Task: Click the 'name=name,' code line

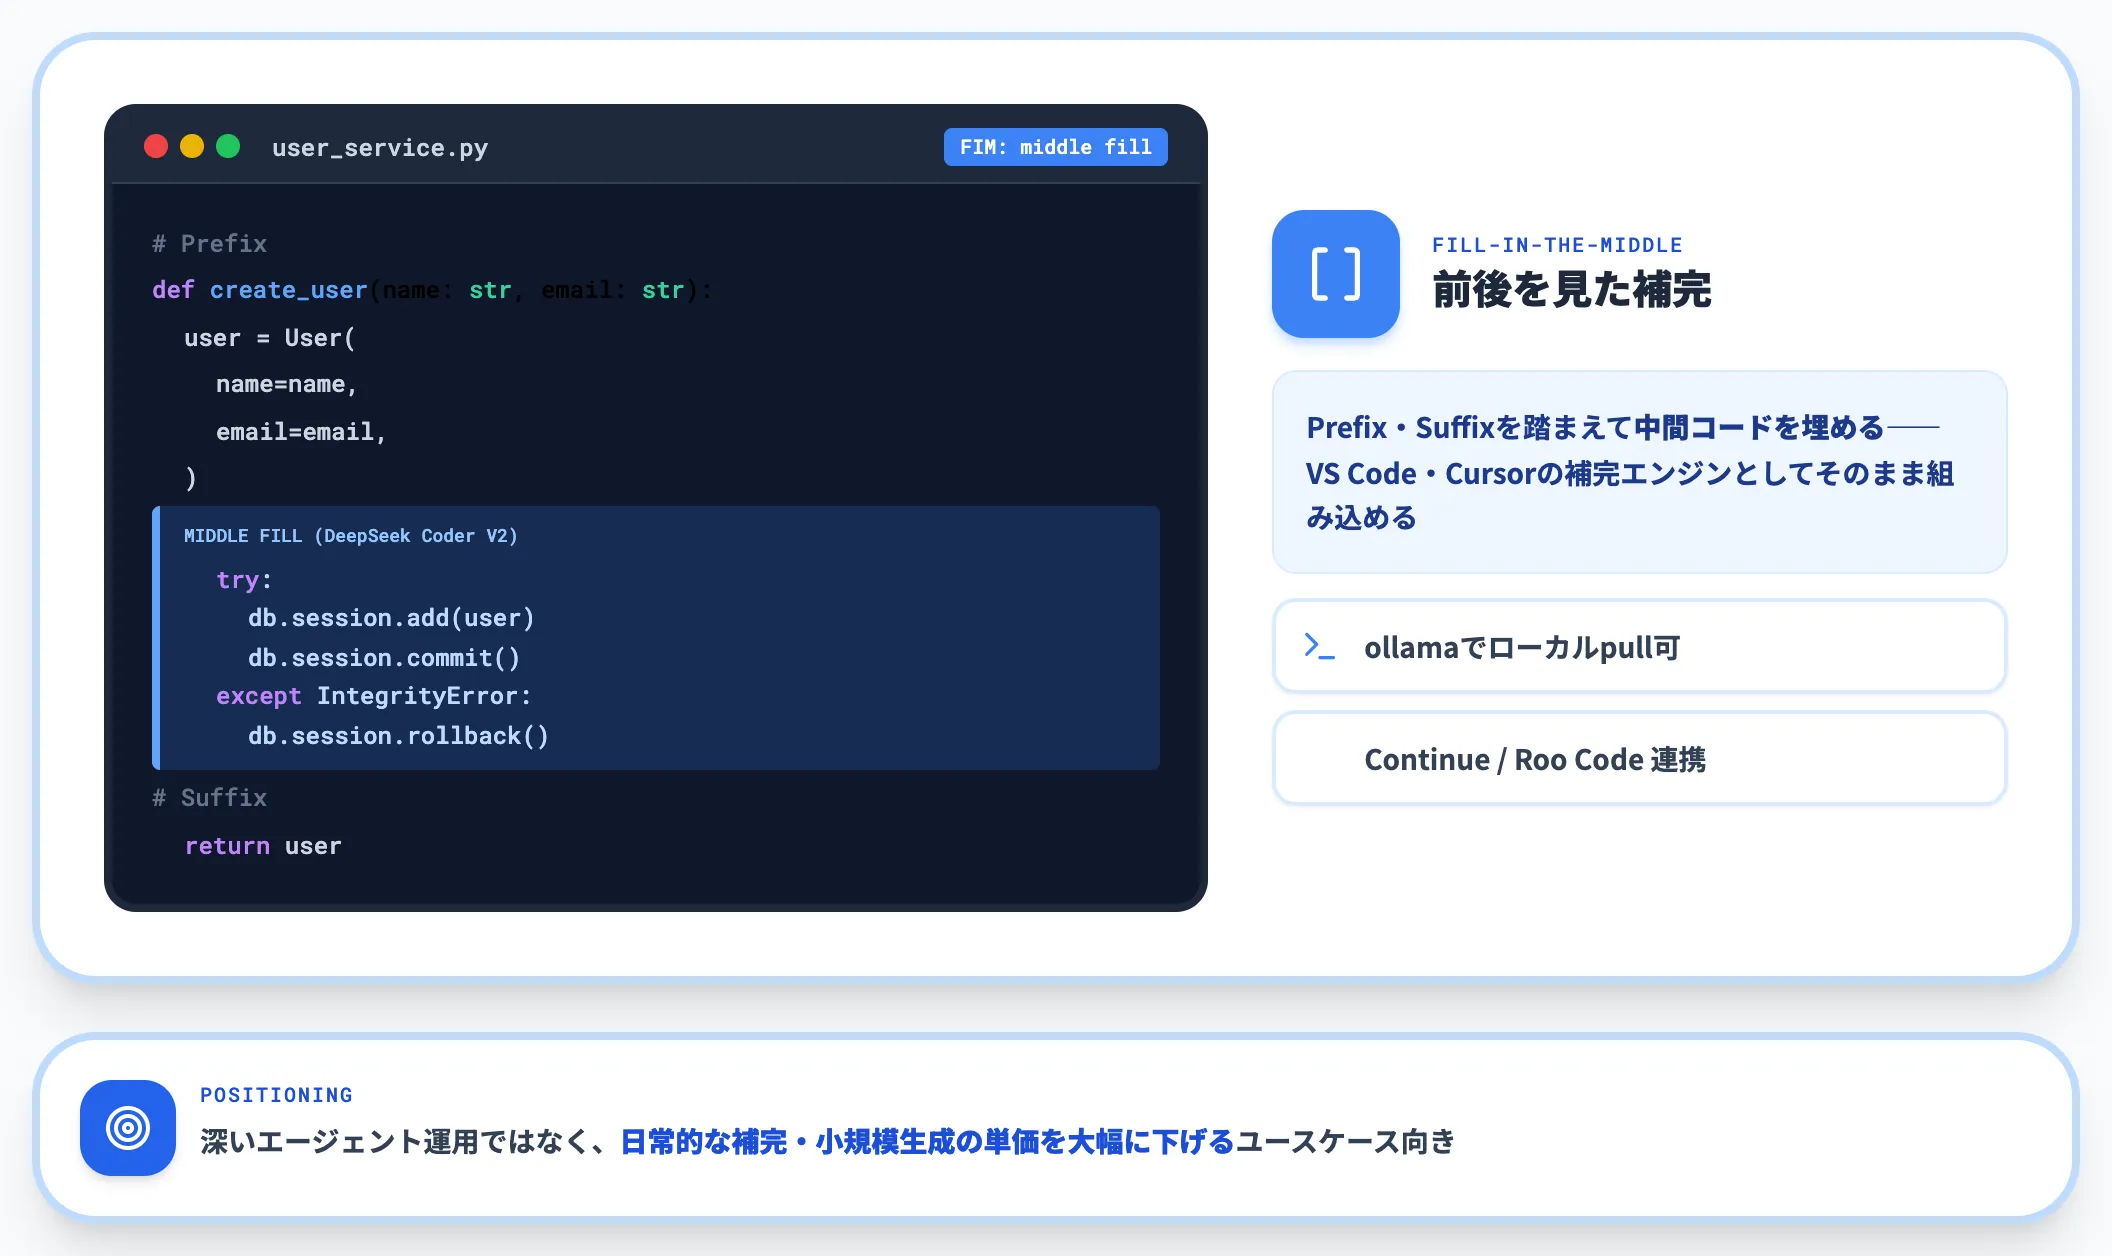Action: tap(286, 384)
